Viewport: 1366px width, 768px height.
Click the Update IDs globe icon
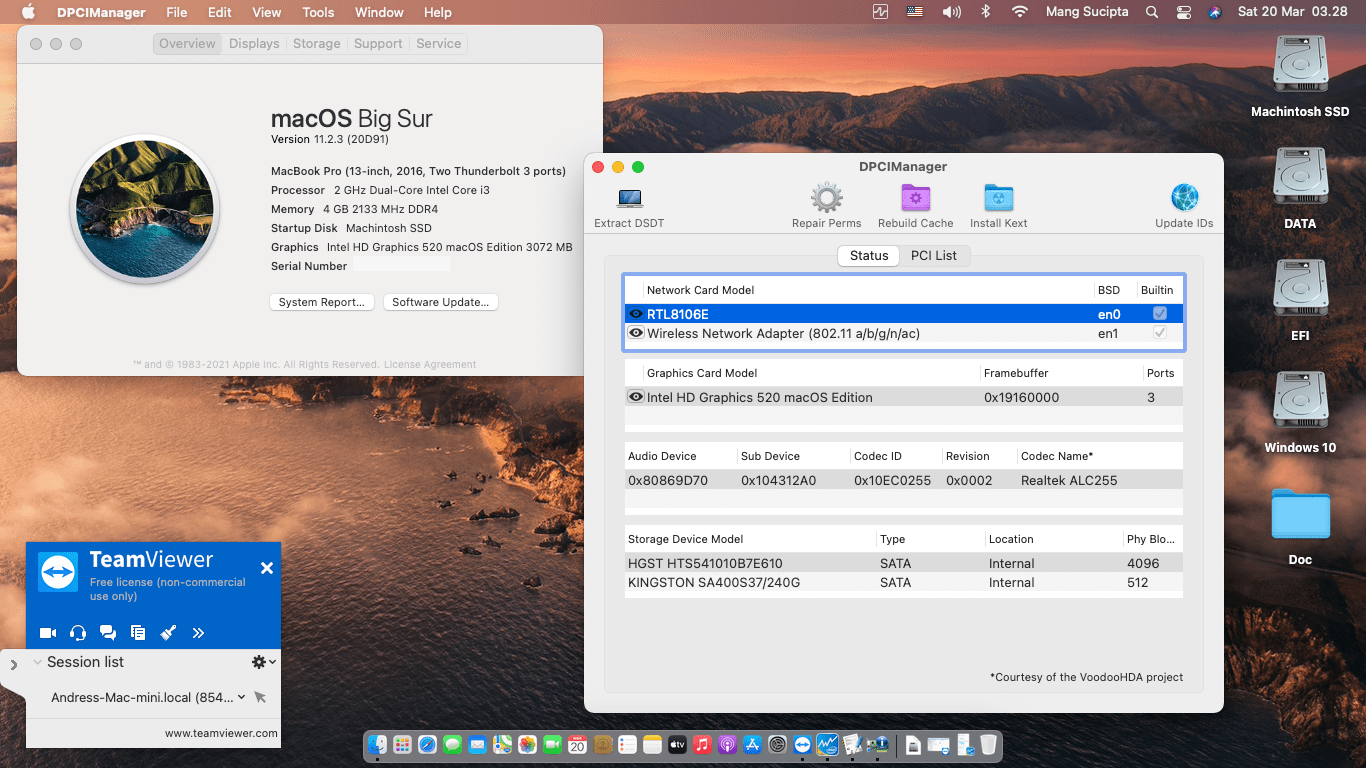click(x=1184, y=198)
